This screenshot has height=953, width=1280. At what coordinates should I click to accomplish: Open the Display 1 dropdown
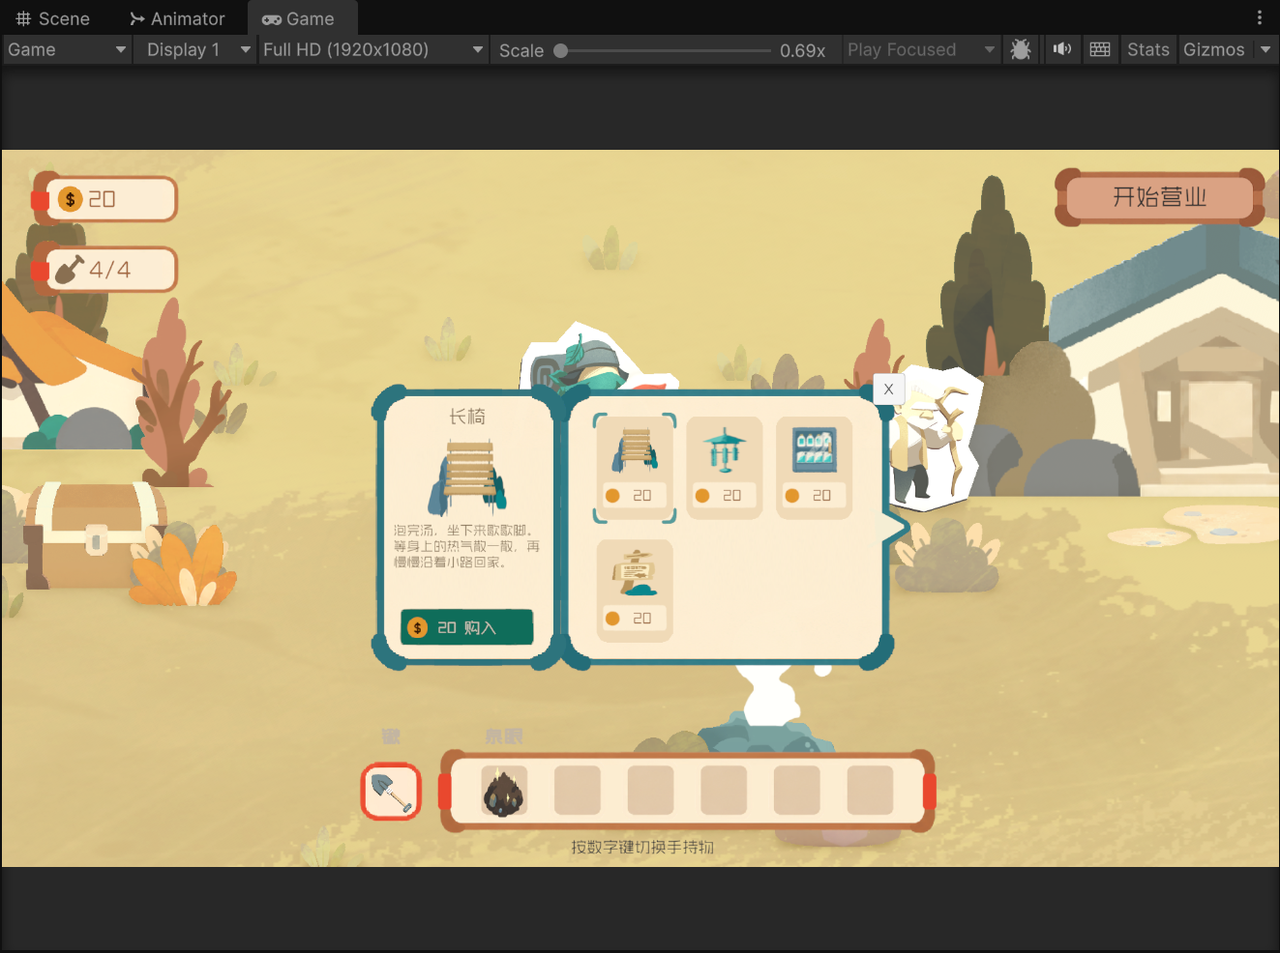(197, 49)
